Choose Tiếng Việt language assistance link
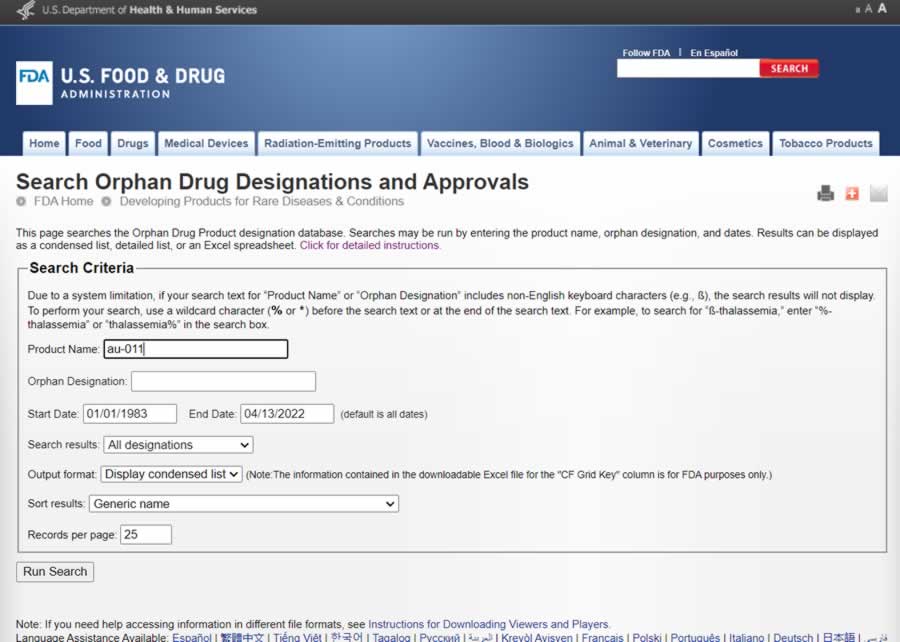The image size is (900, 642). (297, 637)
